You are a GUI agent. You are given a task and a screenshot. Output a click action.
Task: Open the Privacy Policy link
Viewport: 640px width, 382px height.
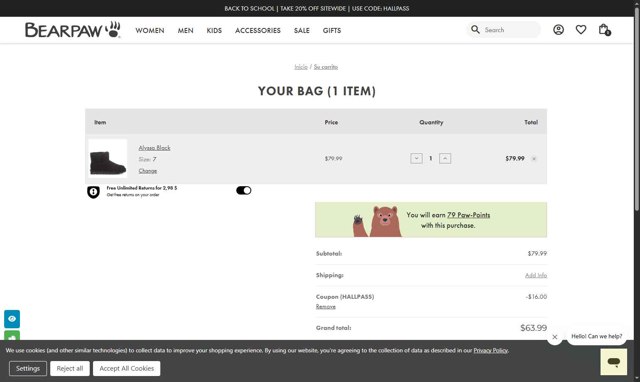click(x=491, y=350)
